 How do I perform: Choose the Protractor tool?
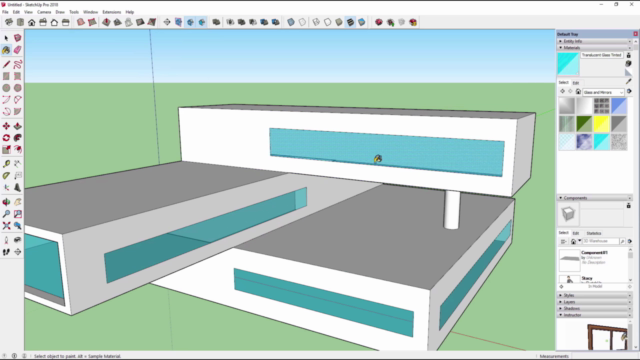pyautogui.click(x=6, y=176)
